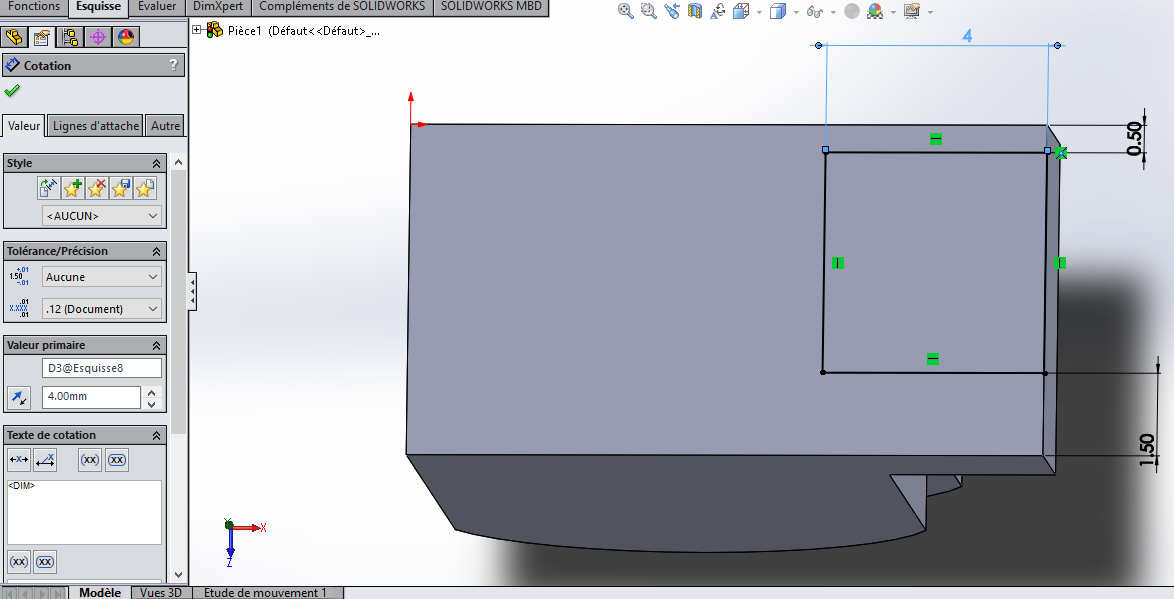1174x599 pixels.
Task: Delete a dimension style
Action: (x=96, y=188)
